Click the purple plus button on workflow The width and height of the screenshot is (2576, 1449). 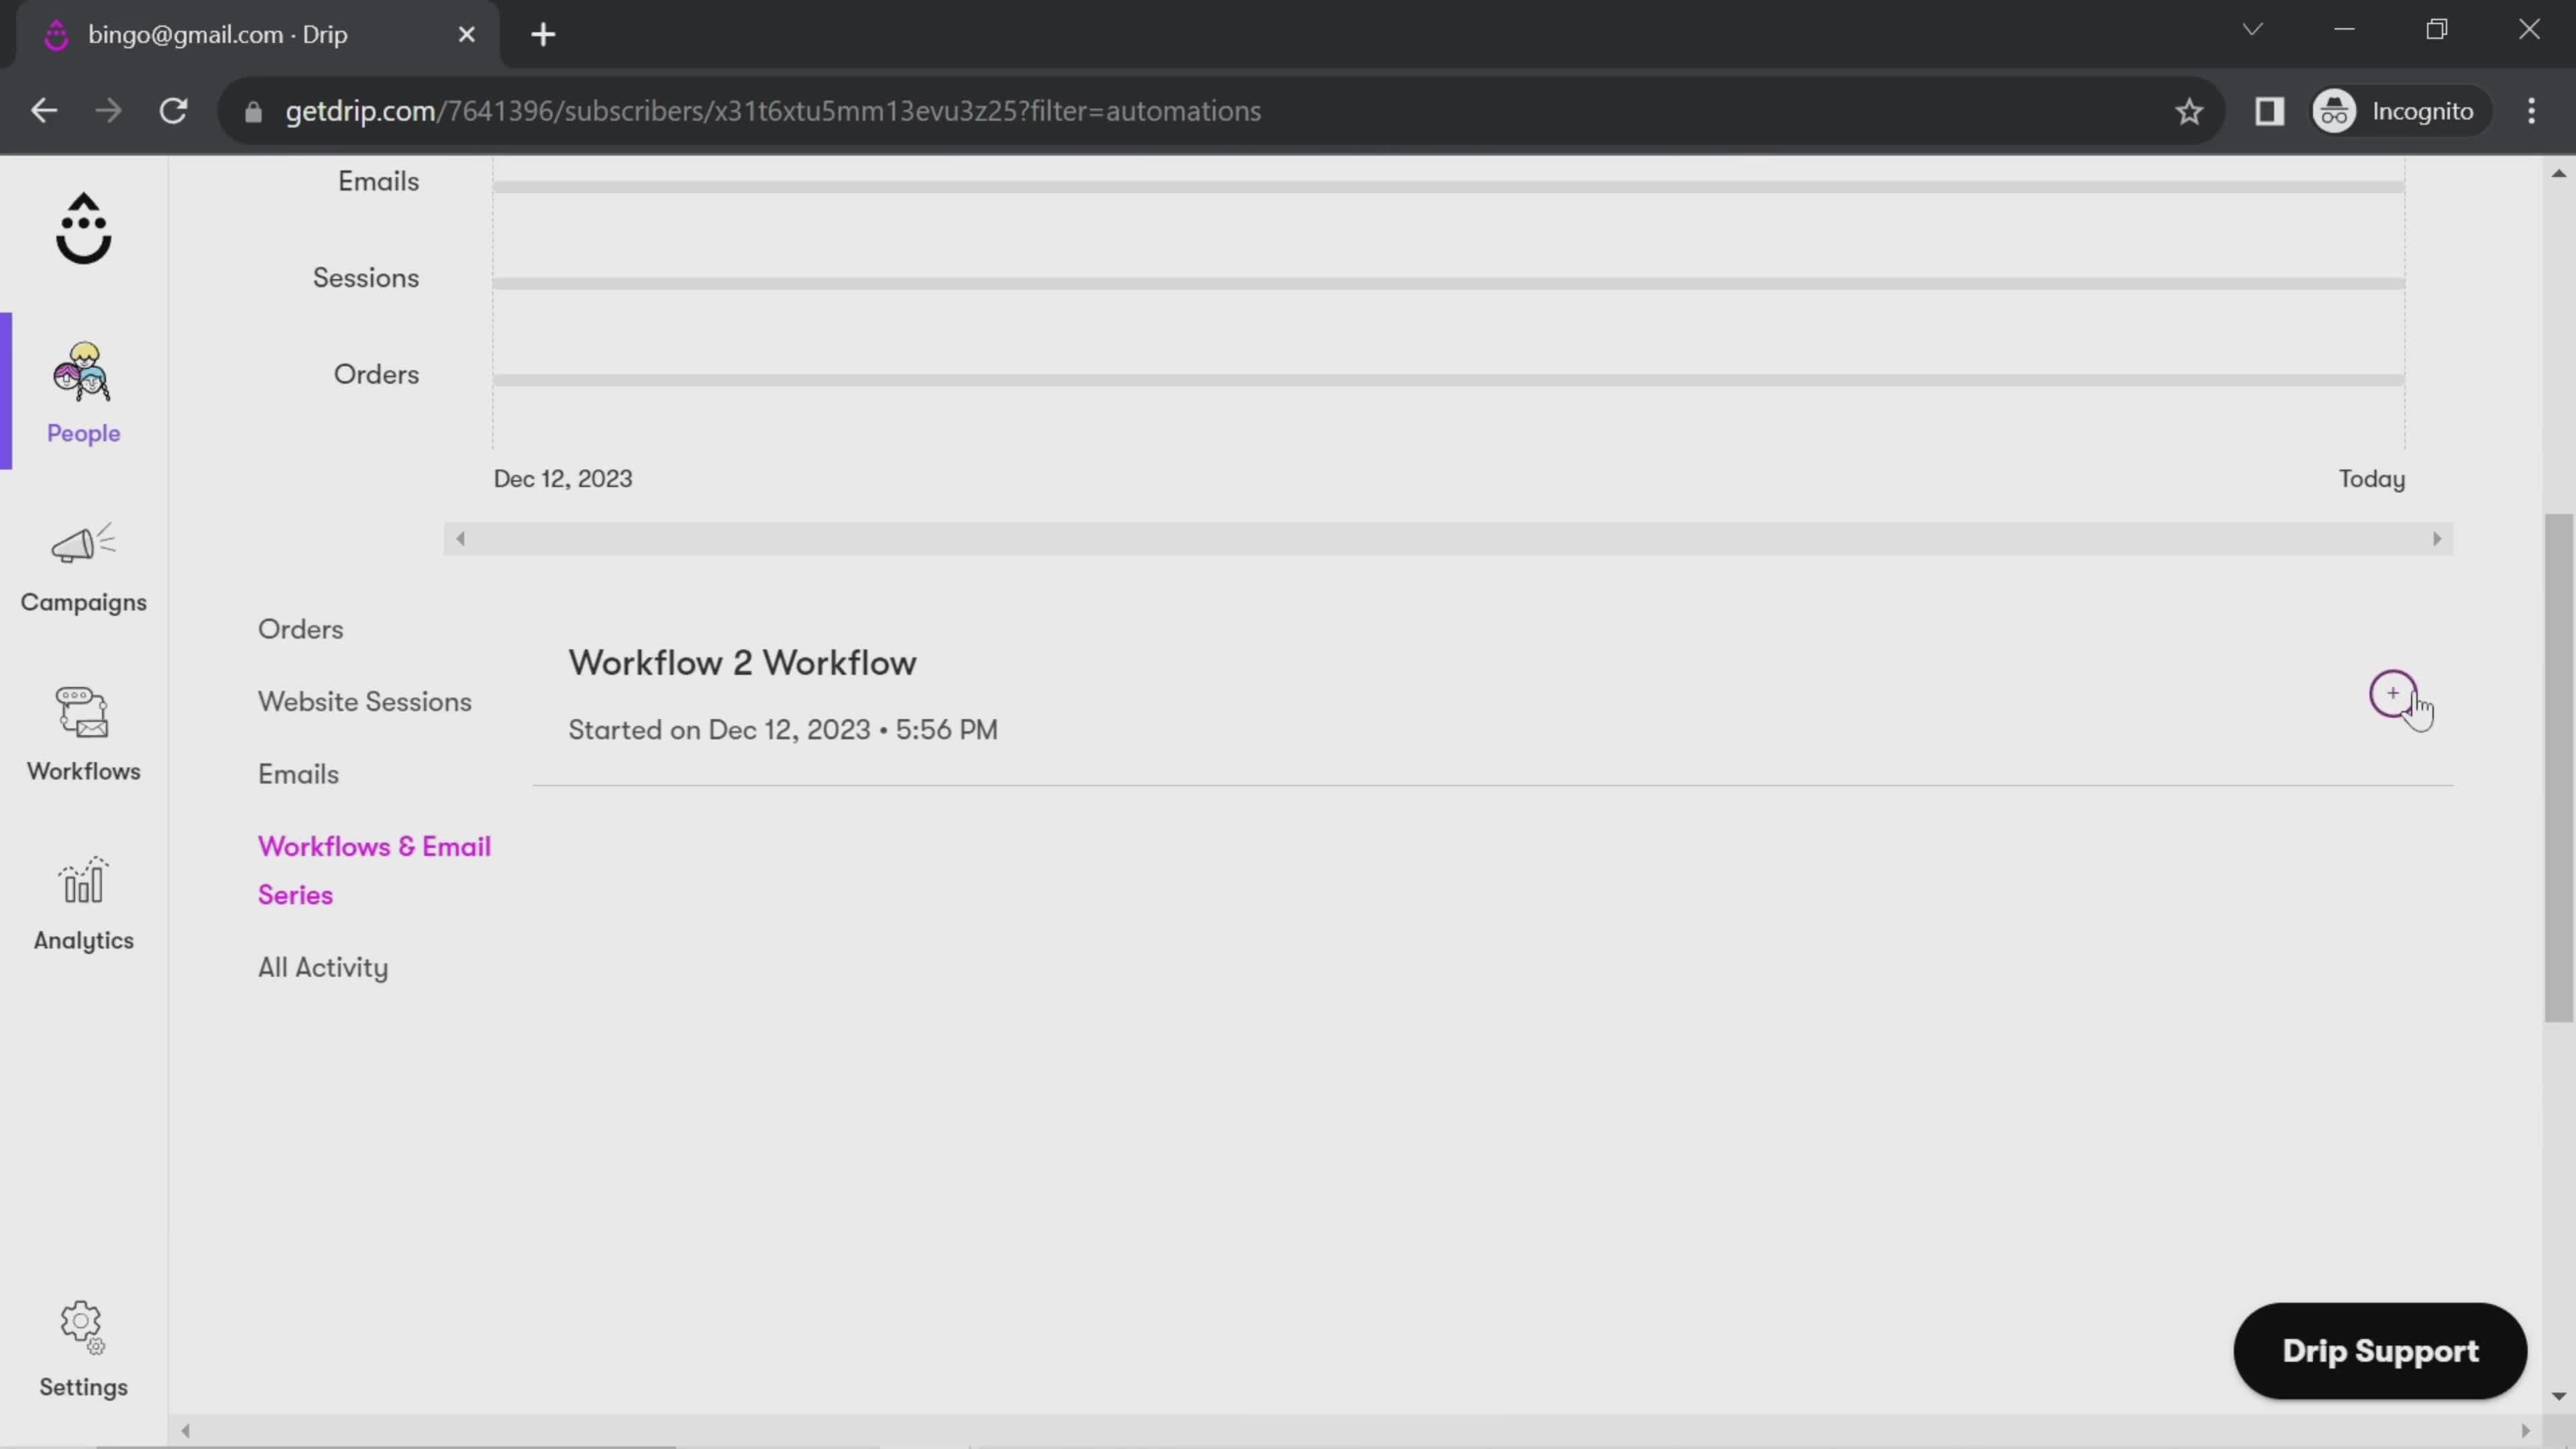(x=2394, y=692)
